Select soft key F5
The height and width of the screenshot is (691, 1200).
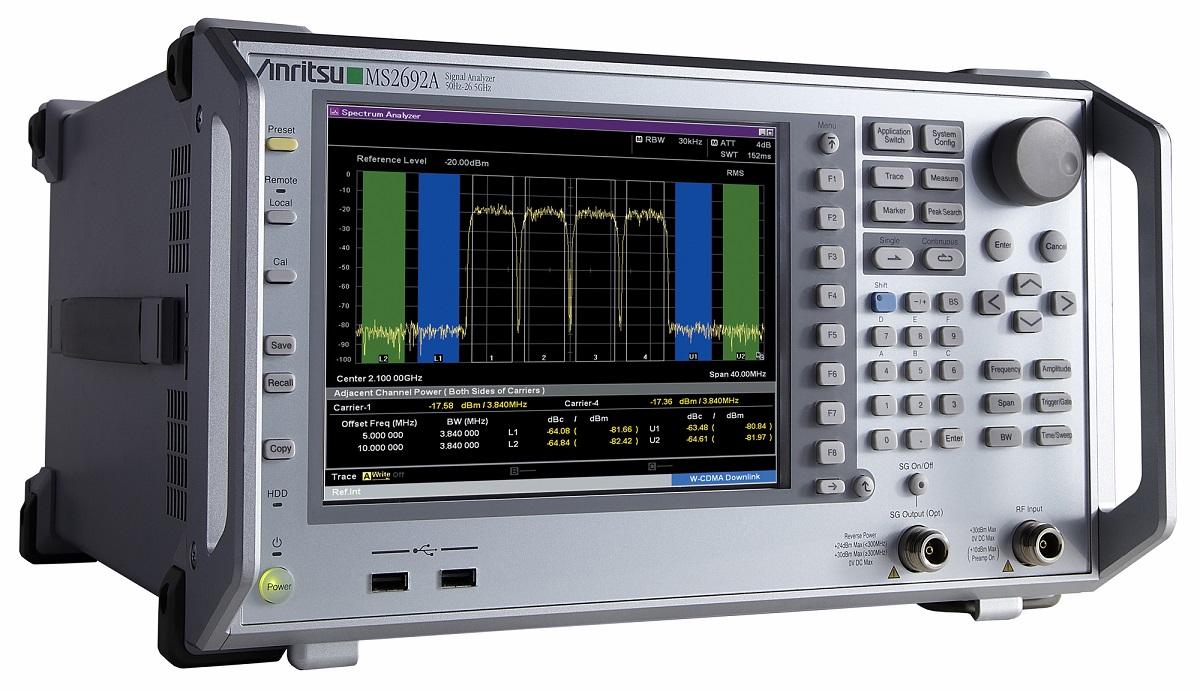(829, 333)
